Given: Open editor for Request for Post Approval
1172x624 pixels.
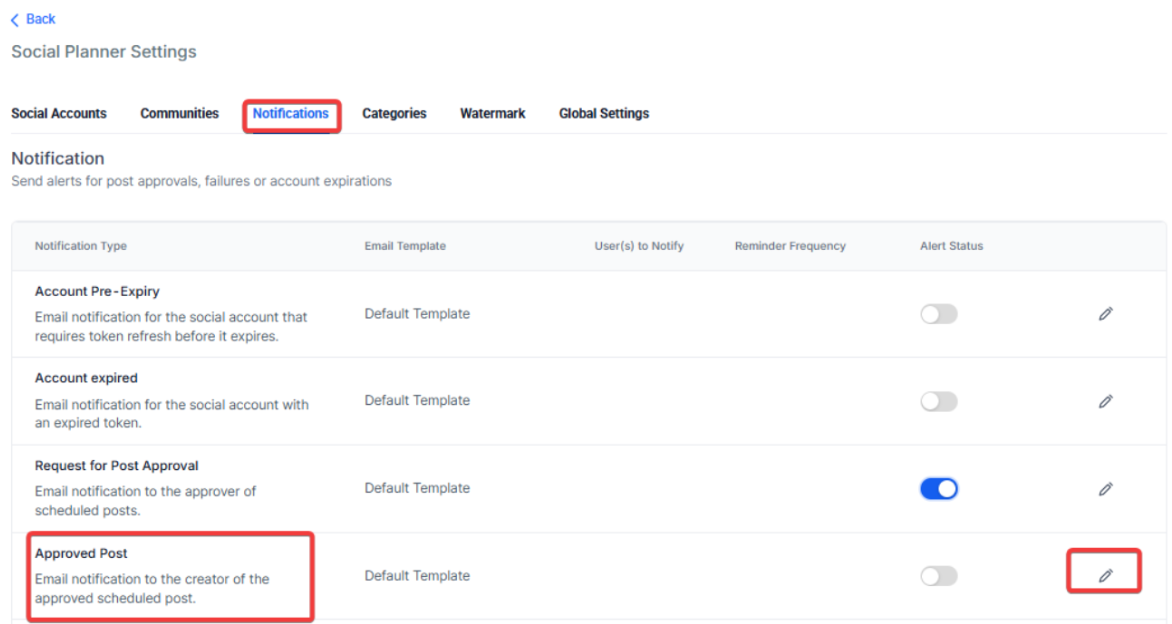Looking at the screenshot, I should click(x=1105, y=489).
